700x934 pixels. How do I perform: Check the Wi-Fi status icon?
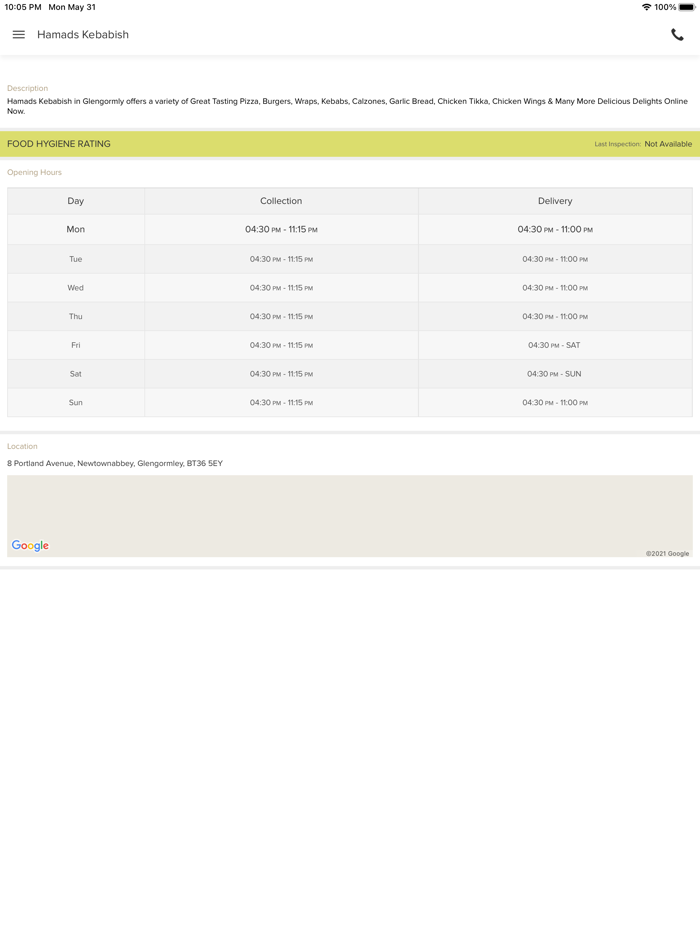coord(646,7)
